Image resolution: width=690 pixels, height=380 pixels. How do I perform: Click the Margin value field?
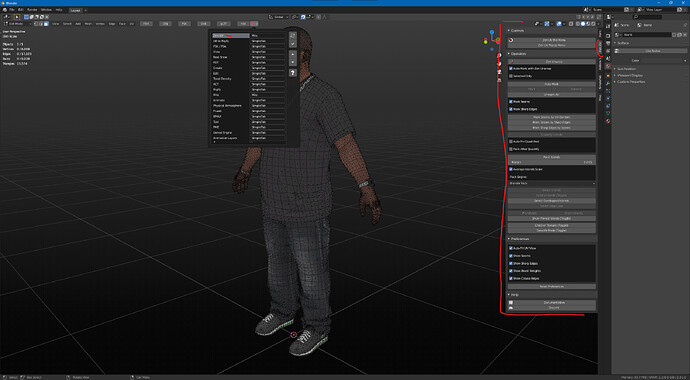pos(552,162)
